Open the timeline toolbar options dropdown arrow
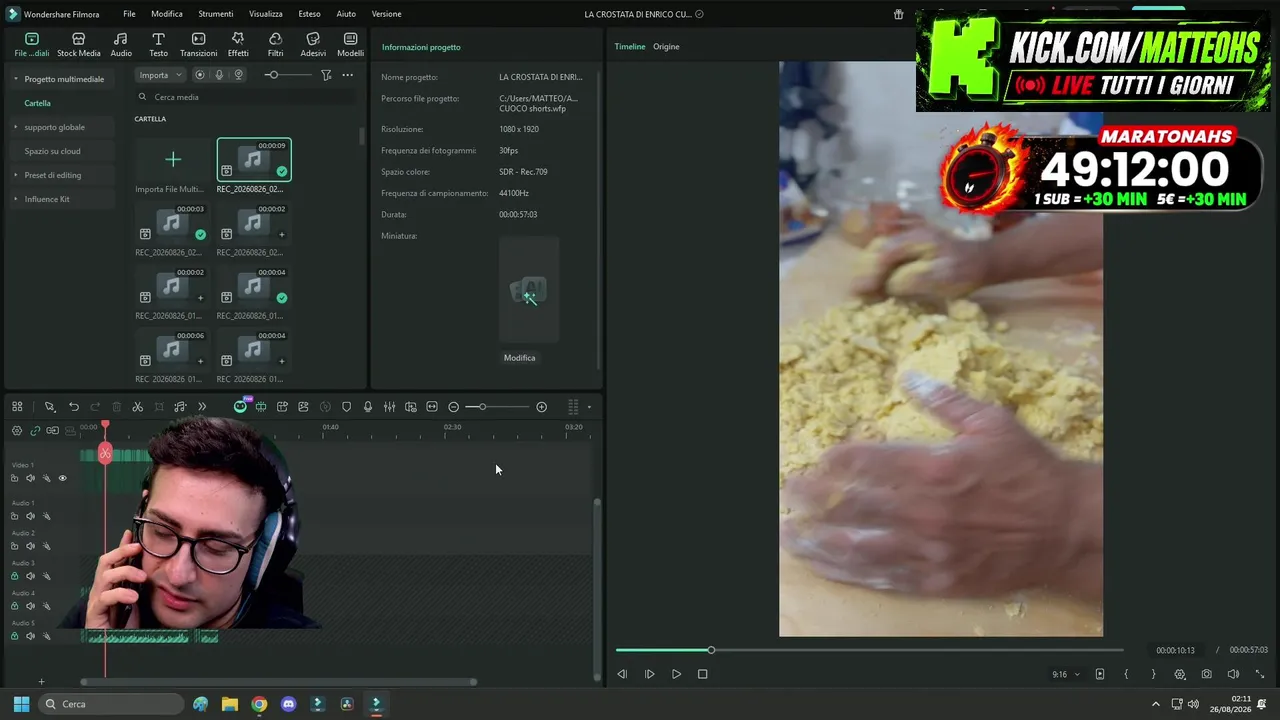 click(589, 407)
